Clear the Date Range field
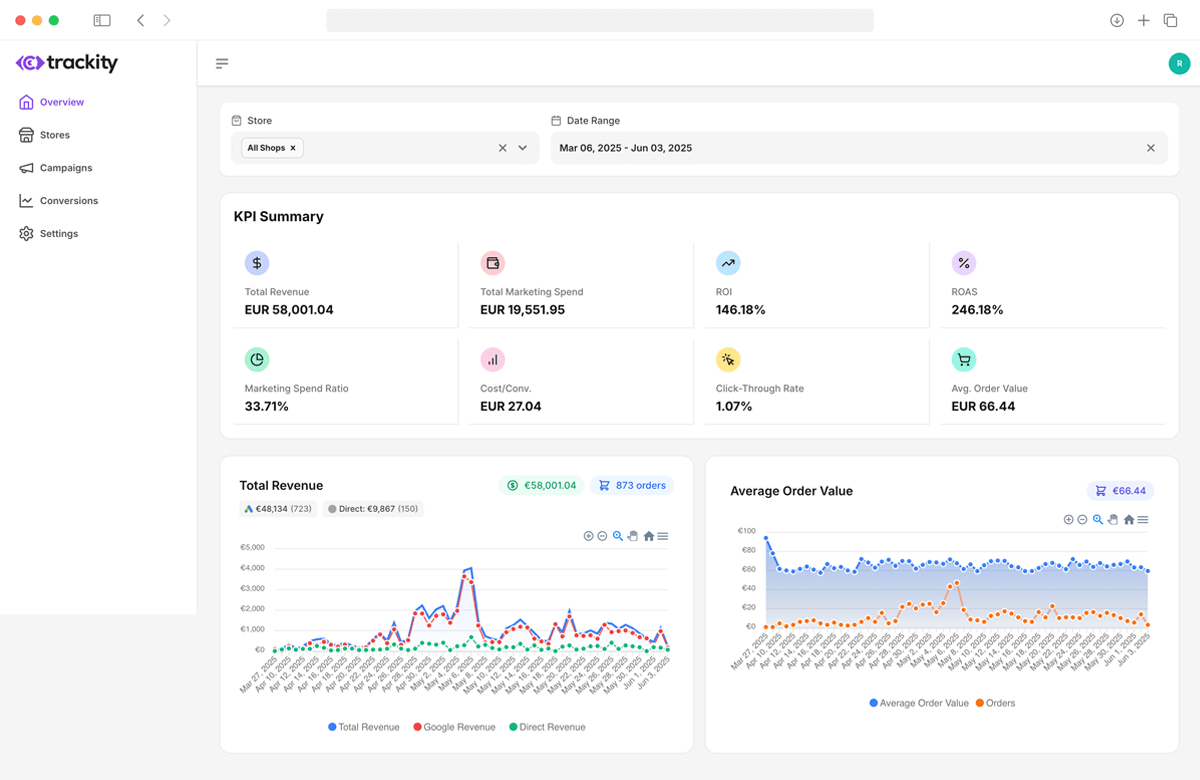The height and width of the screenshot is (780, 1200). (x=1151, y=148)
